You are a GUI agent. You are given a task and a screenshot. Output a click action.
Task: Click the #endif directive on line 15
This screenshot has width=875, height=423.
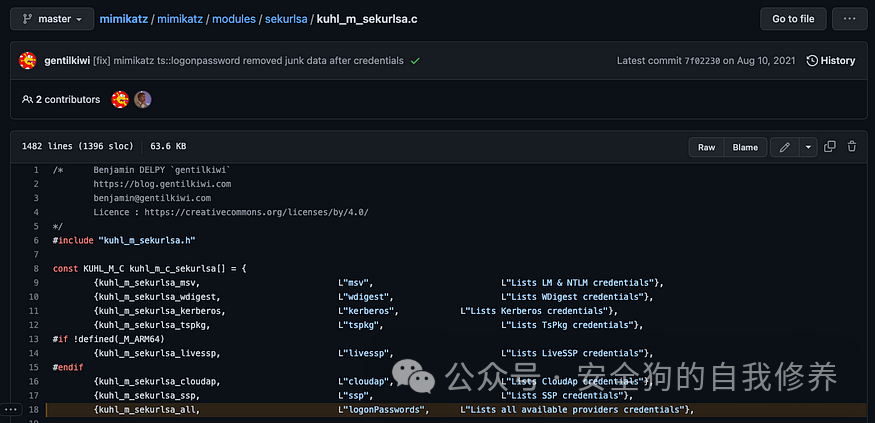pyautogui.click(x=68, y=367)
